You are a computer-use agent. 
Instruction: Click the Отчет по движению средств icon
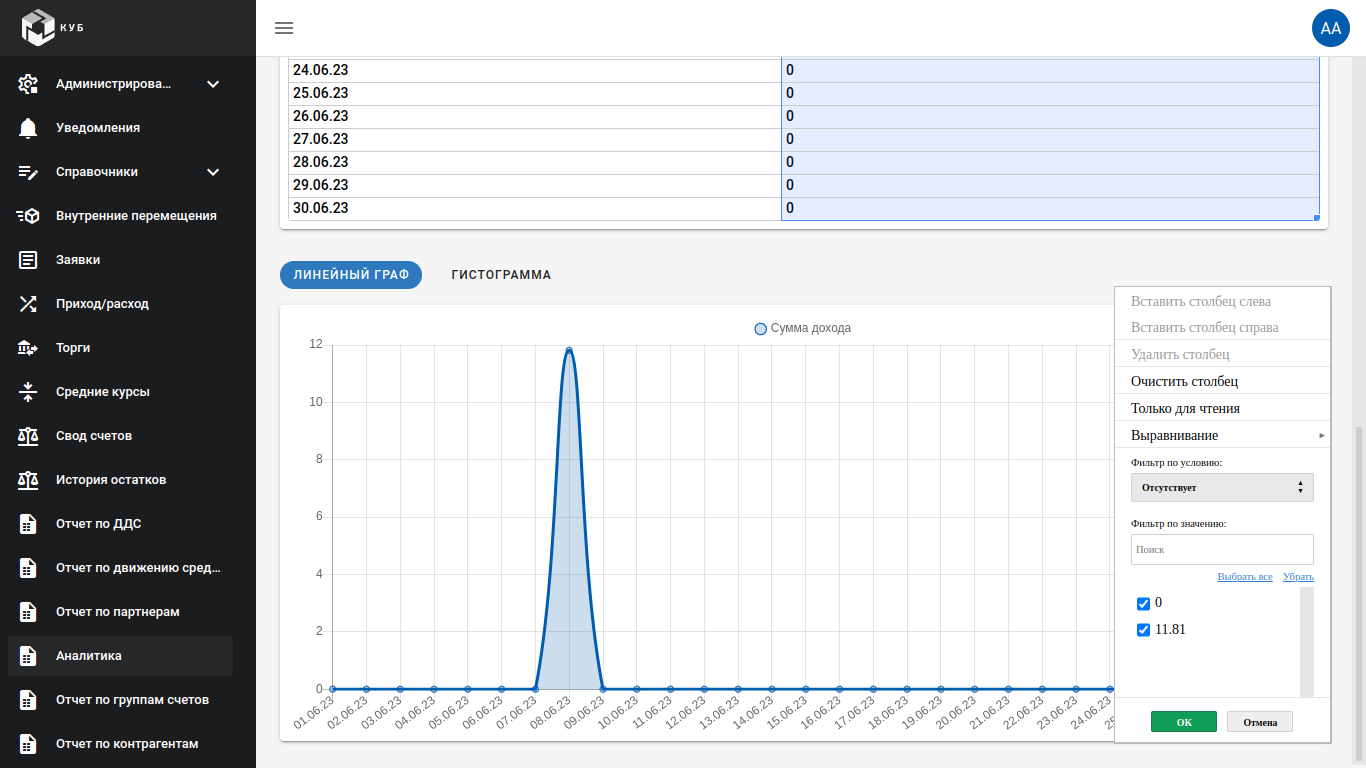28,568
